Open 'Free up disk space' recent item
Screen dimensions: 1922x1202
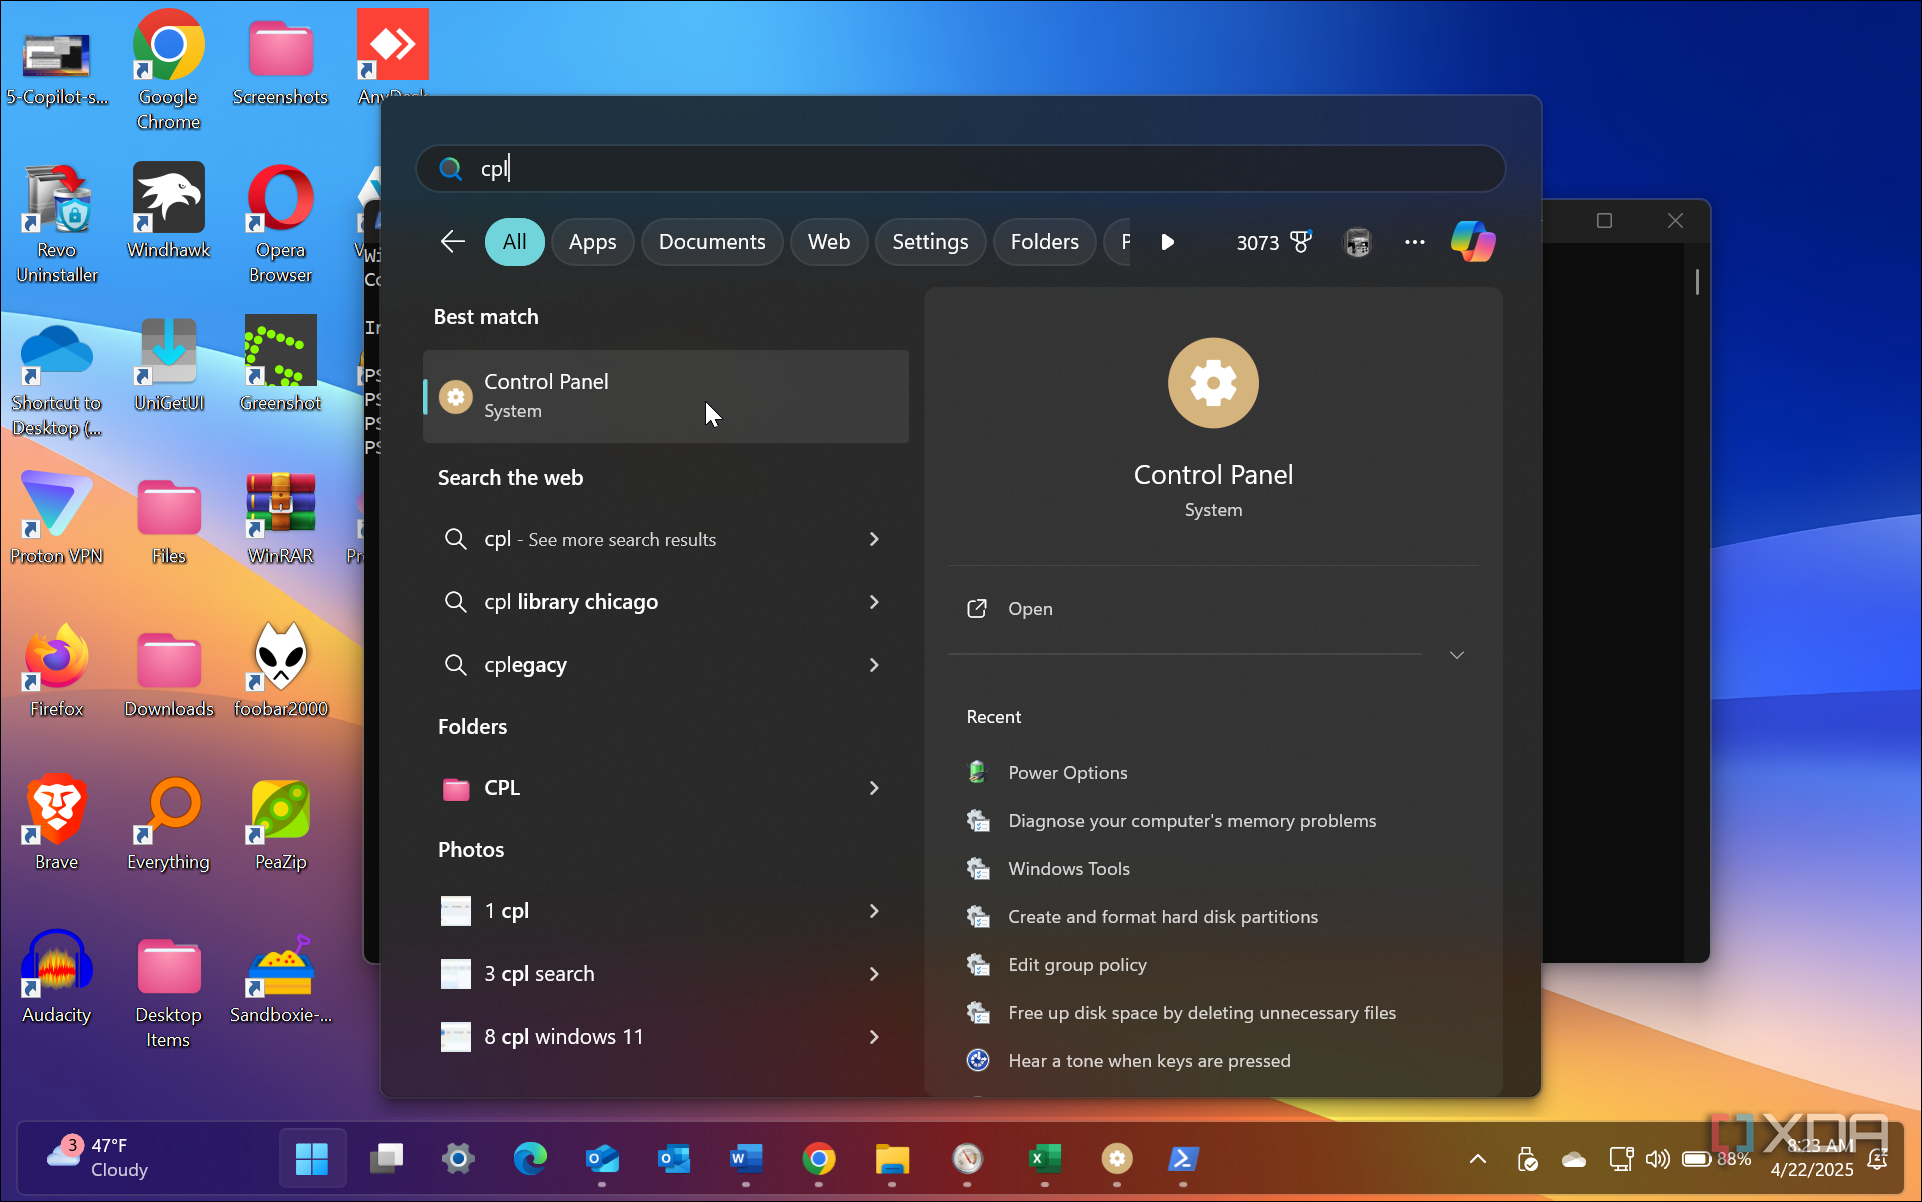coord(1202,1013)
